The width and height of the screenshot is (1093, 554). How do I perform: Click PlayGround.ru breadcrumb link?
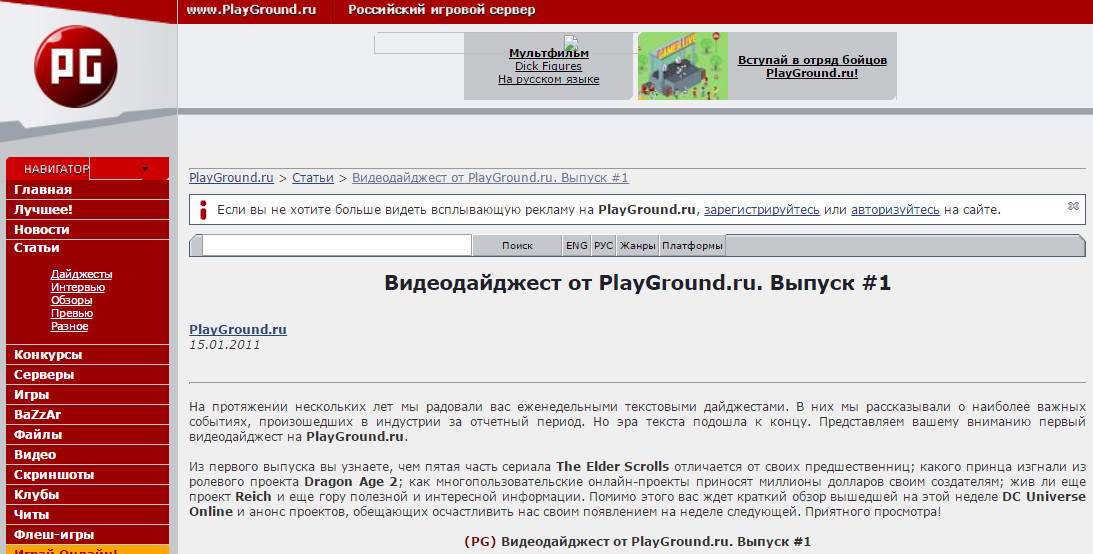[x=231, y=178]
